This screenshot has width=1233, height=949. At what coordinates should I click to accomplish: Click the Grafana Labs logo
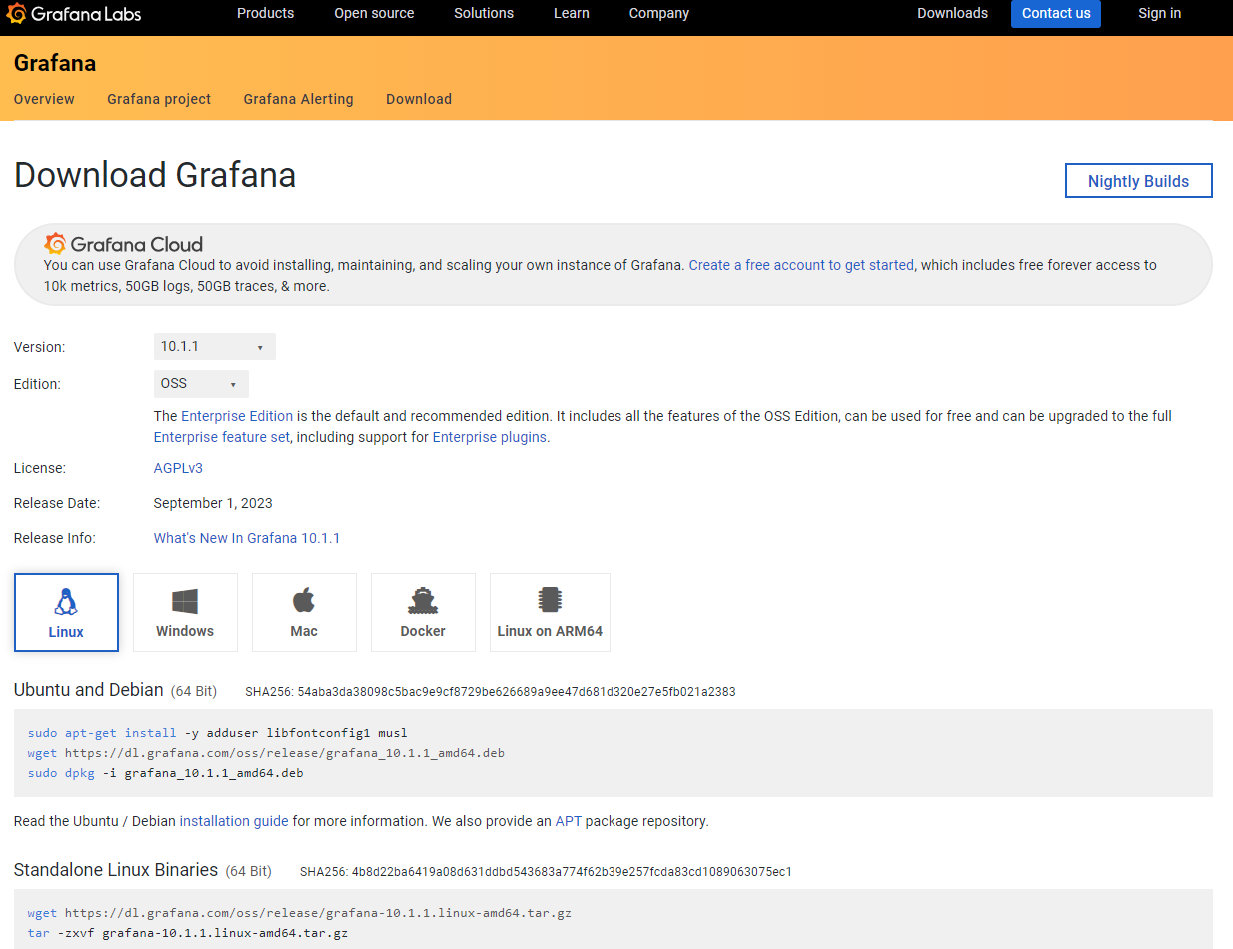(74, 14)
